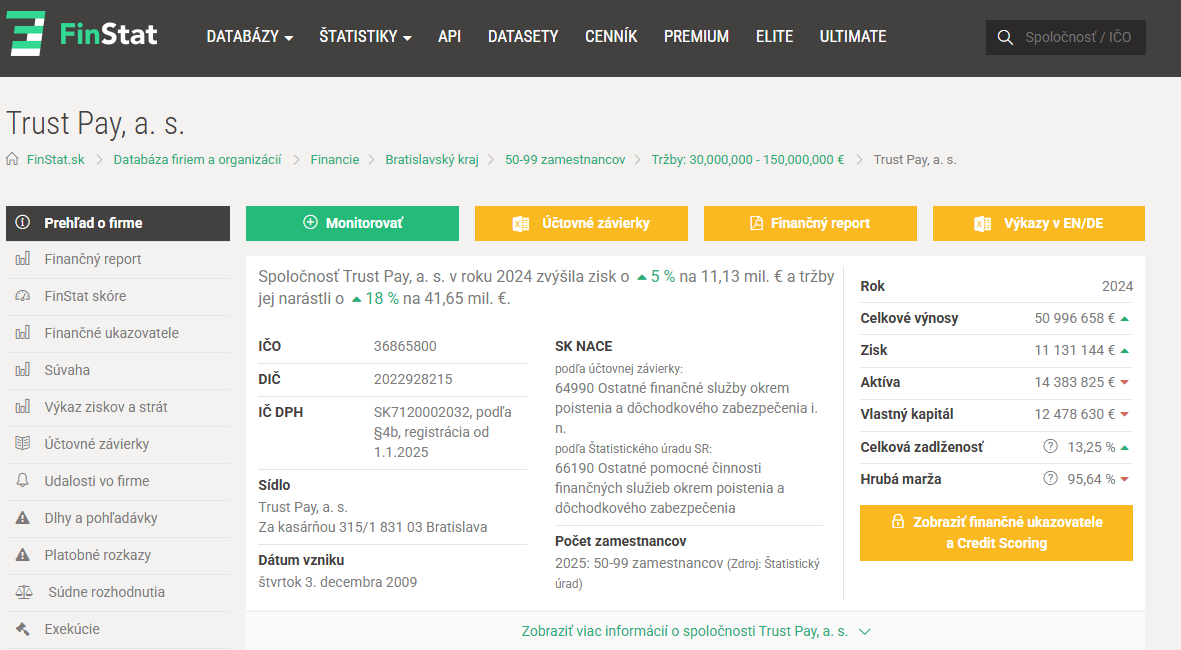This screenshot has height=650, width=1181.
Task: Click Zobraziť finančné ukazovatele a Credit Scoring
Action: (996, 533)
